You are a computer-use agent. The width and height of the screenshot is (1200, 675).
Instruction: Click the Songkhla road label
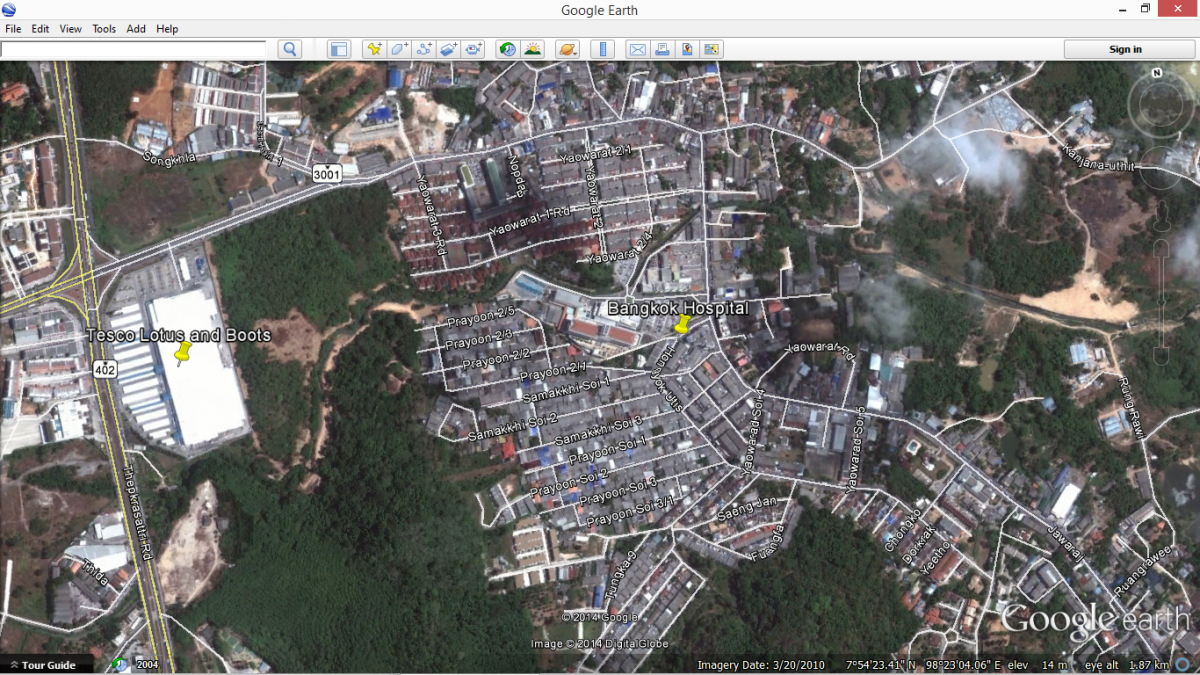[x=167, y=159]
